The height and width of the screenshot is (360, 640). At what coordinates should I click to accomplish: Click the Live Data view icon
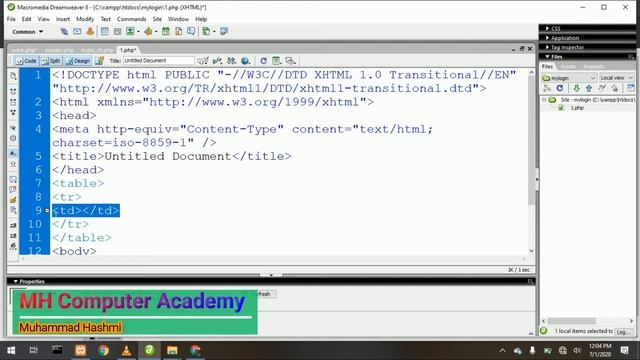click(99, 61)
